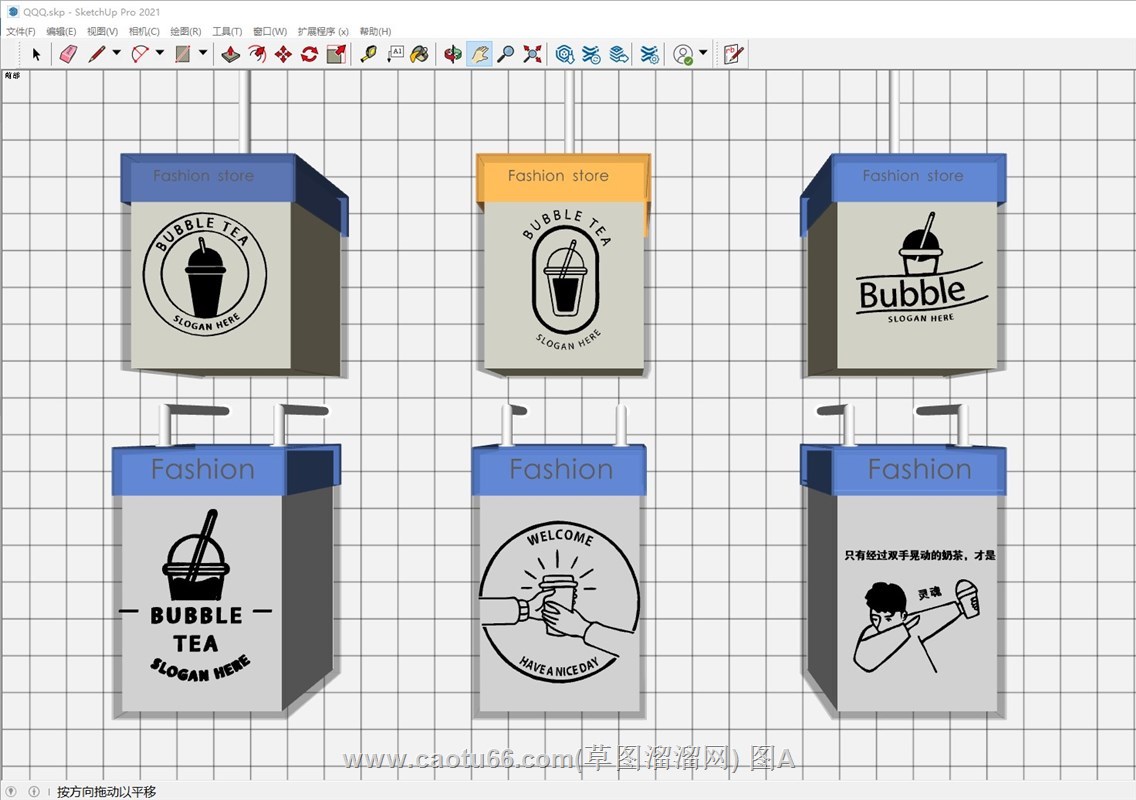Click the orange Fashion store sign box
The height and width of the screenshot is (800, 1136).
(x=563, y=264)
